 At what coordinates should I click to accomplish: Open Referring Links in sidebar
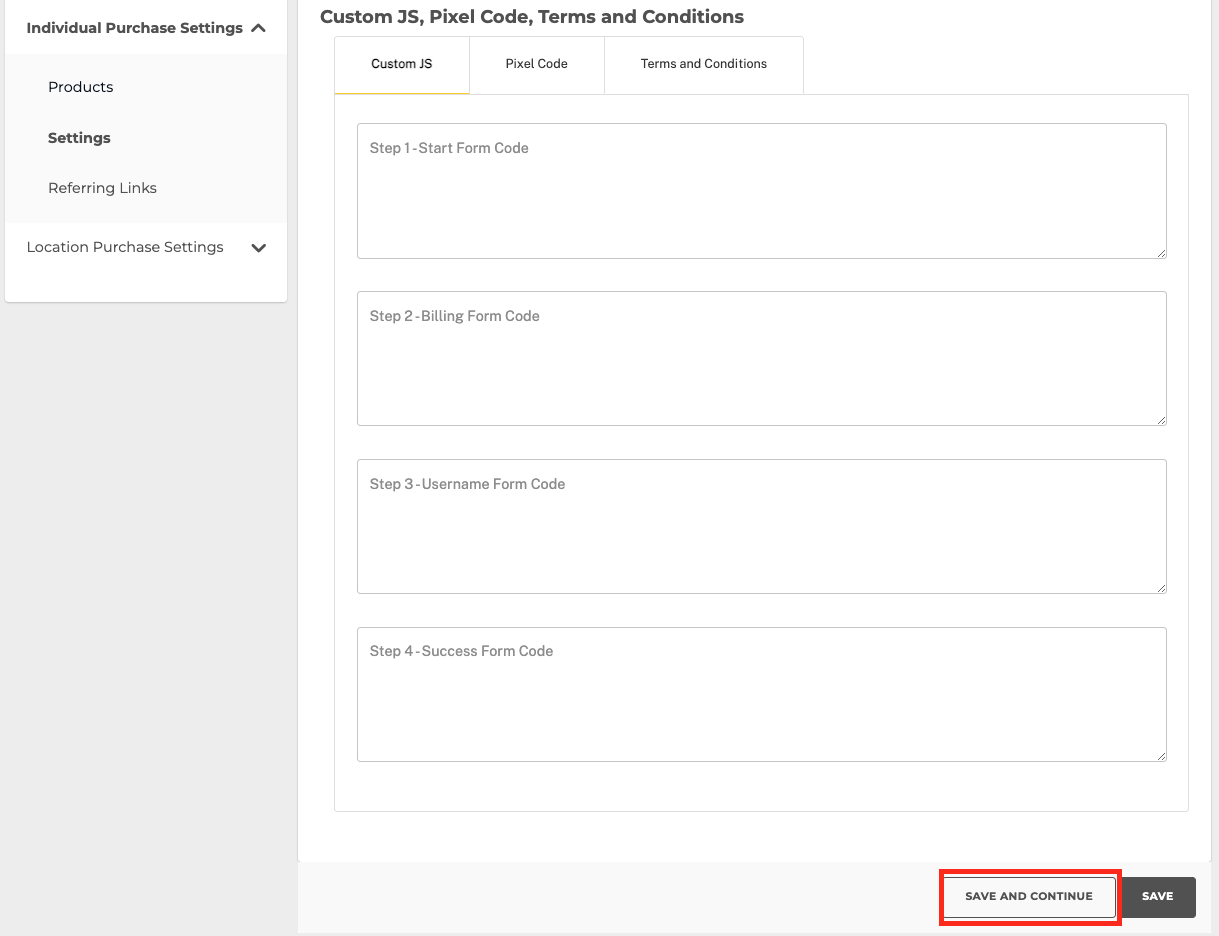click(102, 188)
